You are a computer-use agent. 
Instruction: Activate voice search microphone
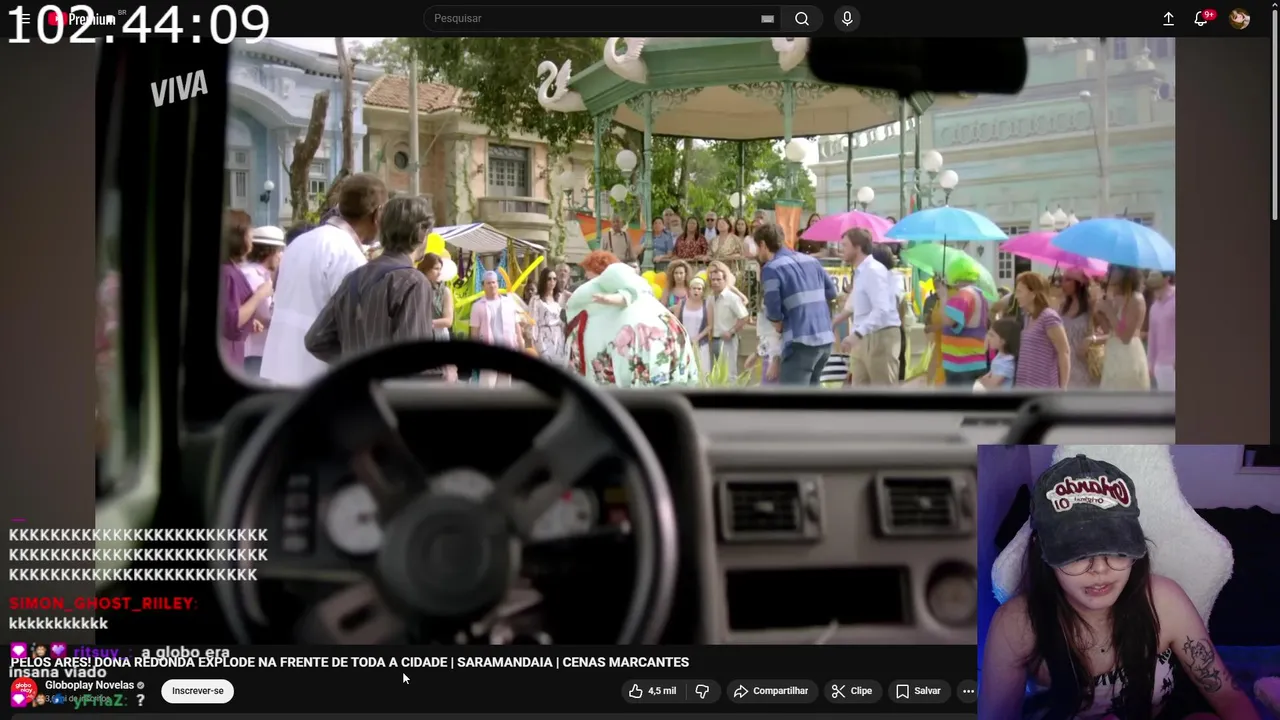click(847, 19)
